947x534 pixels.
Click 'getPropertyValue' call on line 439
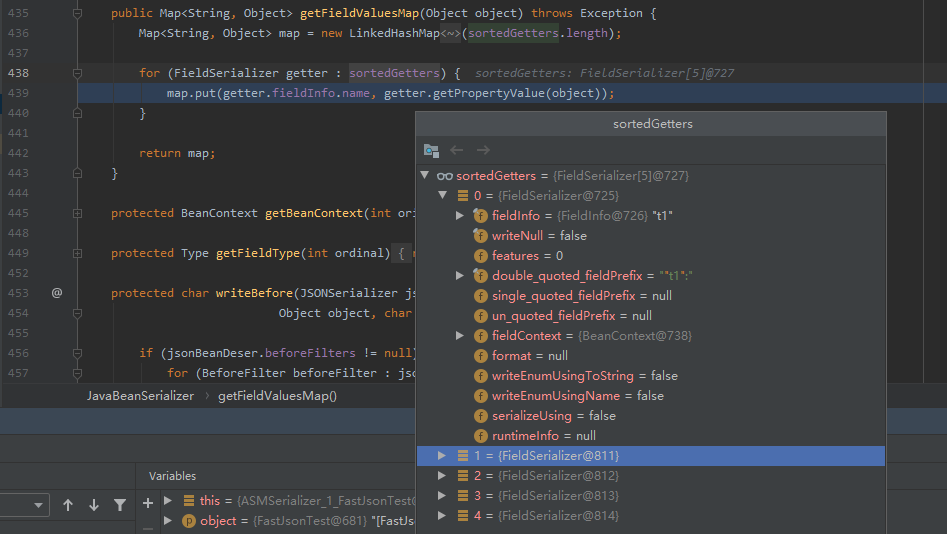[489, 93]
